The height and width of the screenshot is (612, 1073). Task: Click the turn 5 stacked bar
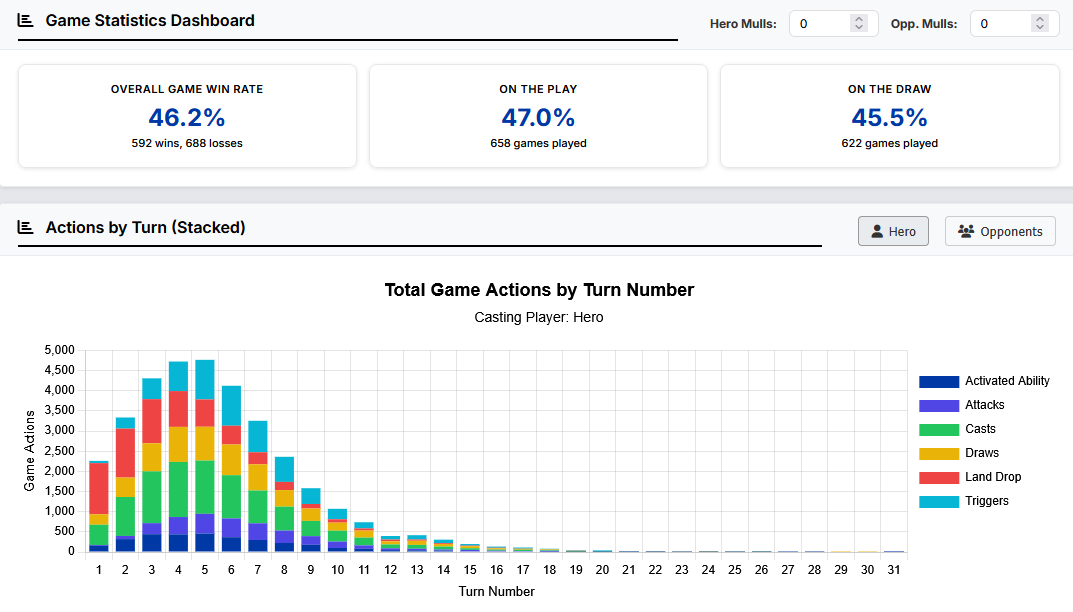pos(205,456)
